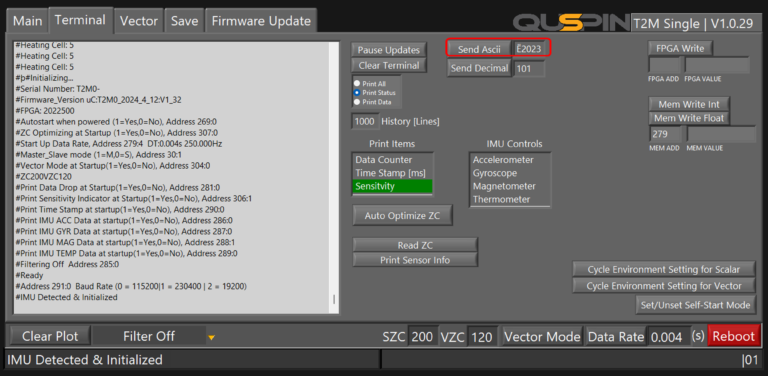Image resolution: width=768 pixels, height=376 pixels.
Task: Select Sensitvity in Print Items list
Action: 392,186
